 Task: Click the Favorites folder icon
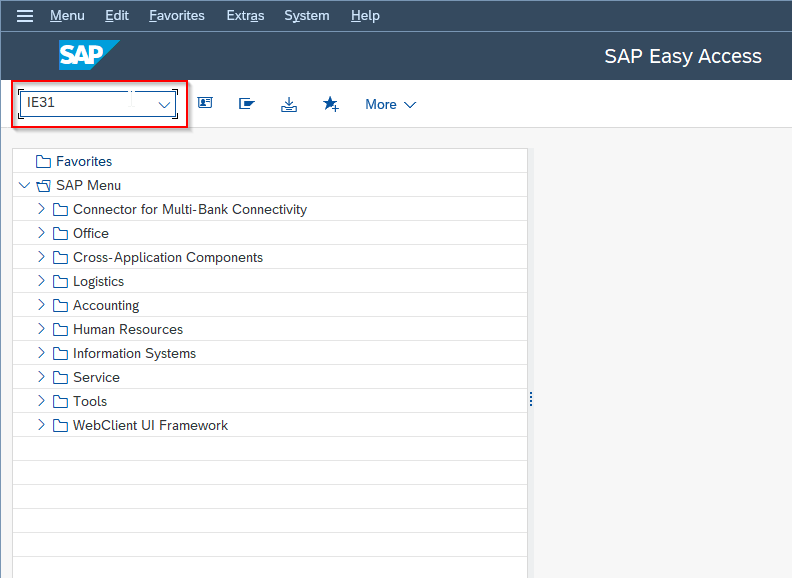pyautogui.click(x=43, y=162)
